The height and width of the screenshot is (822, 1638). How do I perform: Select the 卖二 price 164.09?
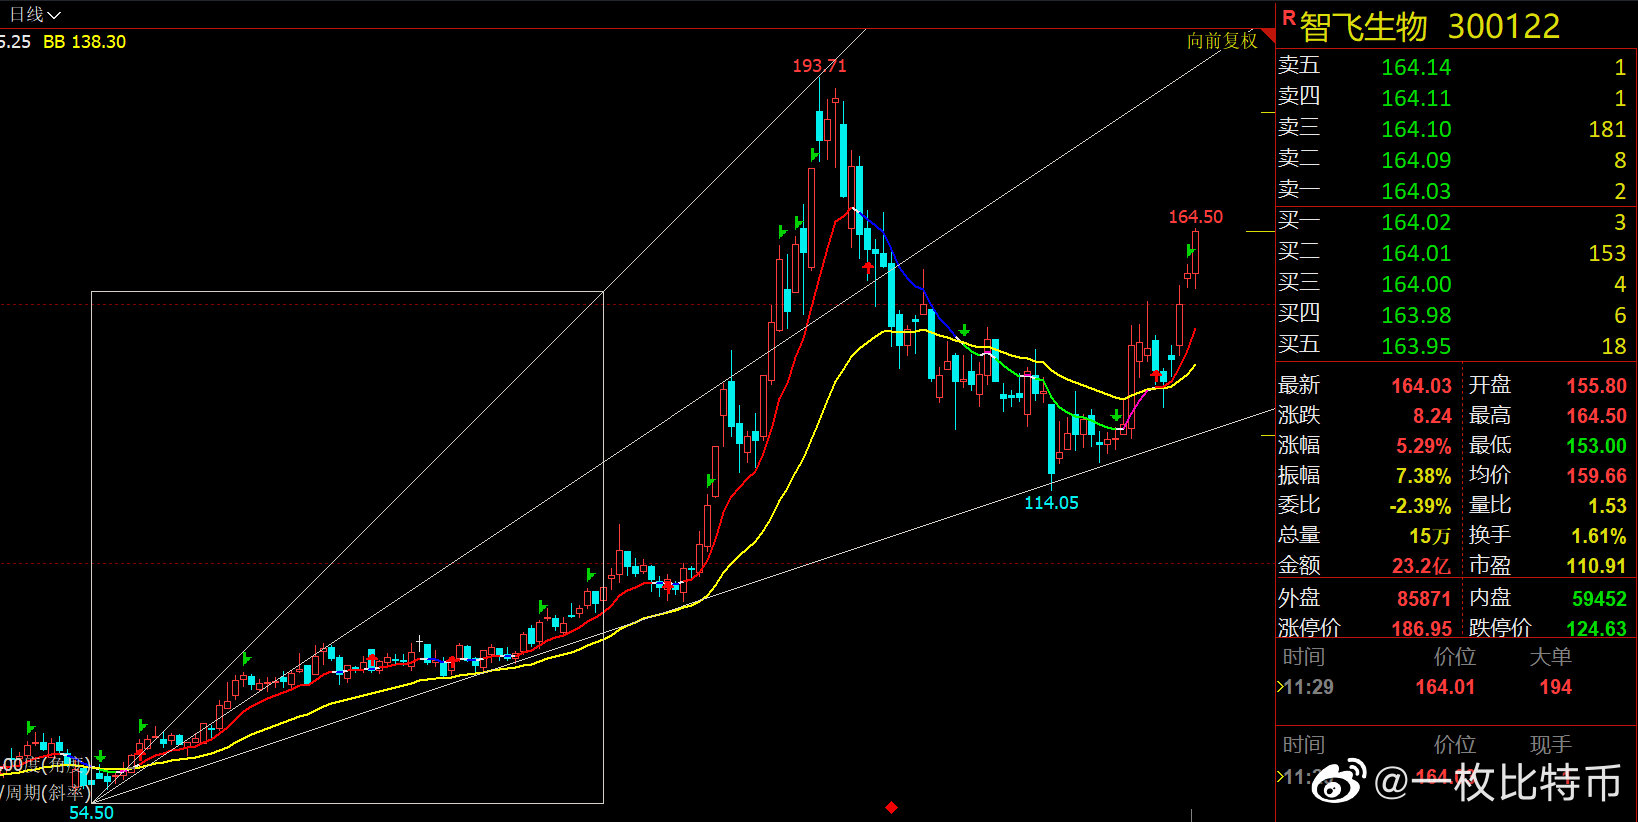click(1416, 160)
